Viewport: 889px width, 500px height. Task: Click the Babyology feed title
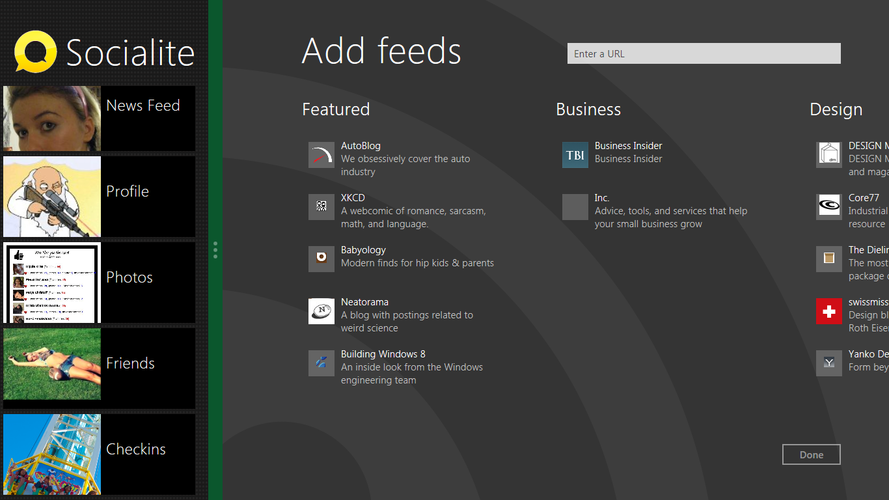click(363, 250)
